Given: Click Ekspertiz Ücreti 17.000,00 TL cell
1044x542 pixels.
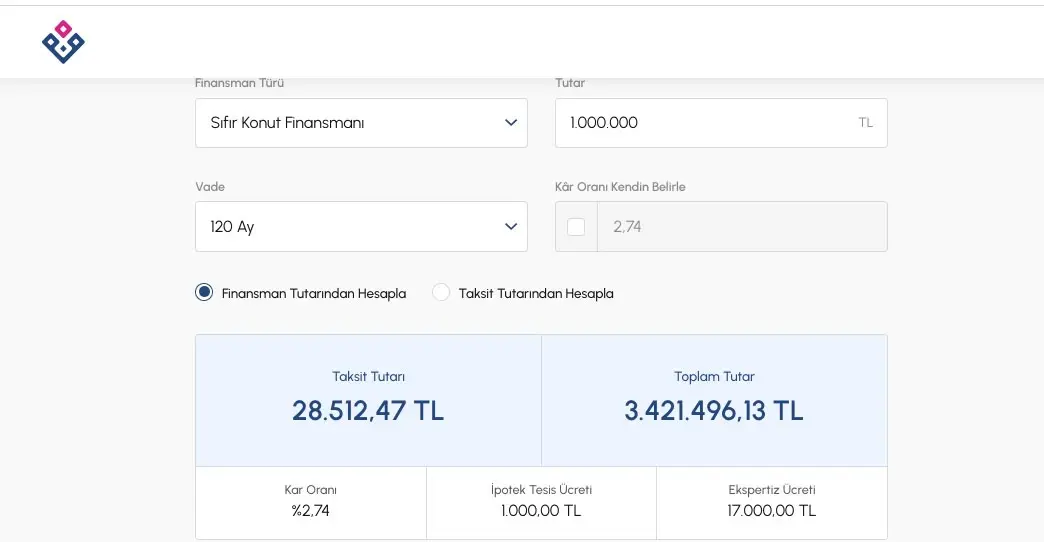Looking at the screenshot, I should tap(772, 501).
